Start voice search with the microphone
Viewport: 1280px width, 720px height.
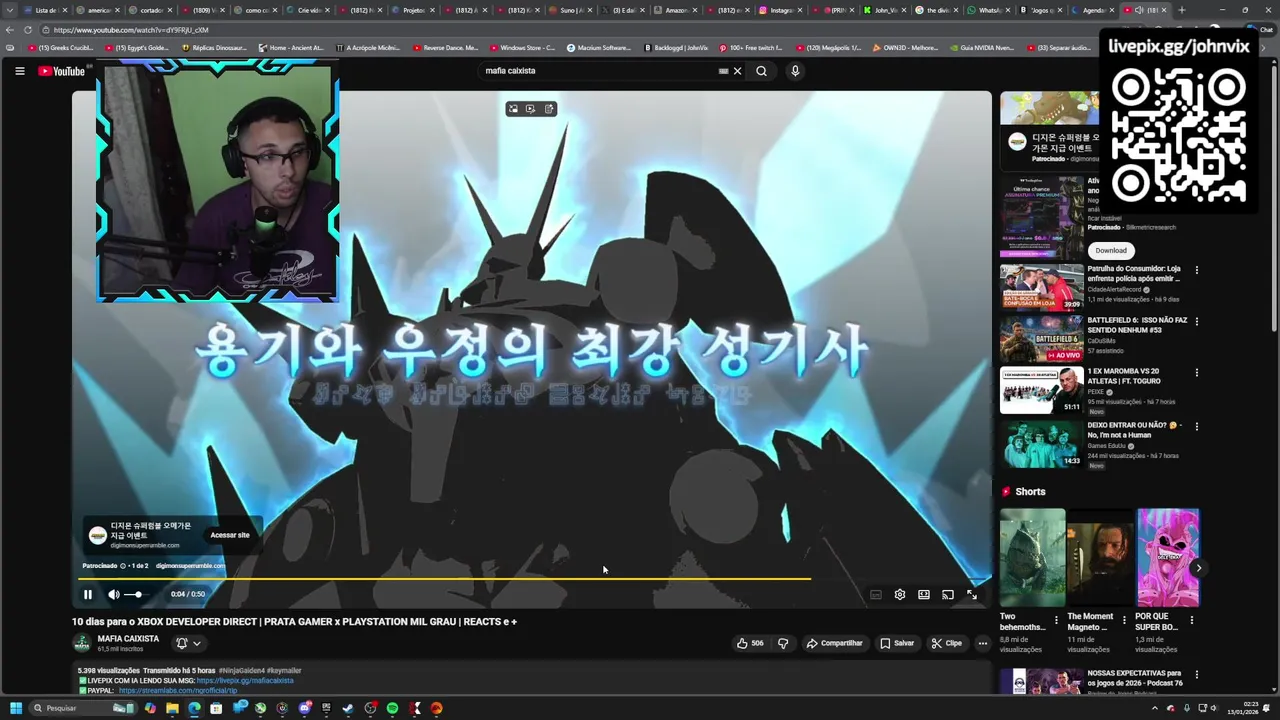pos(795,71)
